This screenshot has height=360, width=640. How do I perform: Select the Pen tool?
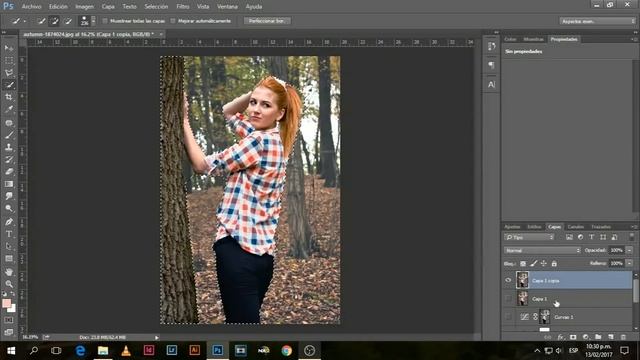tap(9, 222)
